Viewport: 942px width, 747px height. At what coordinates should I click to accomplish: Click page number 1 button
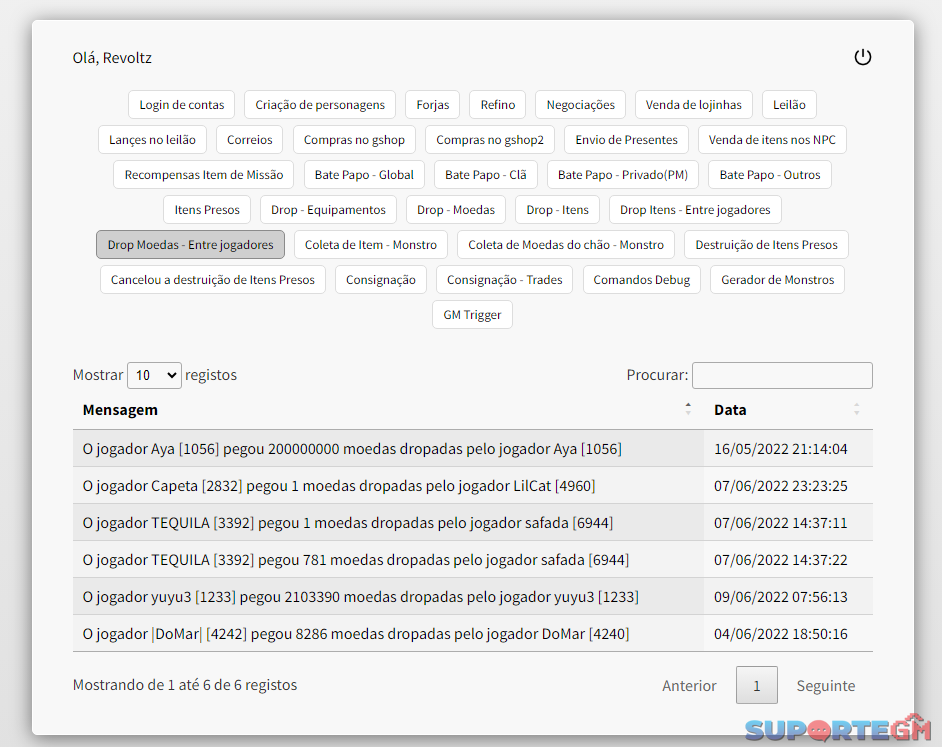757,686
